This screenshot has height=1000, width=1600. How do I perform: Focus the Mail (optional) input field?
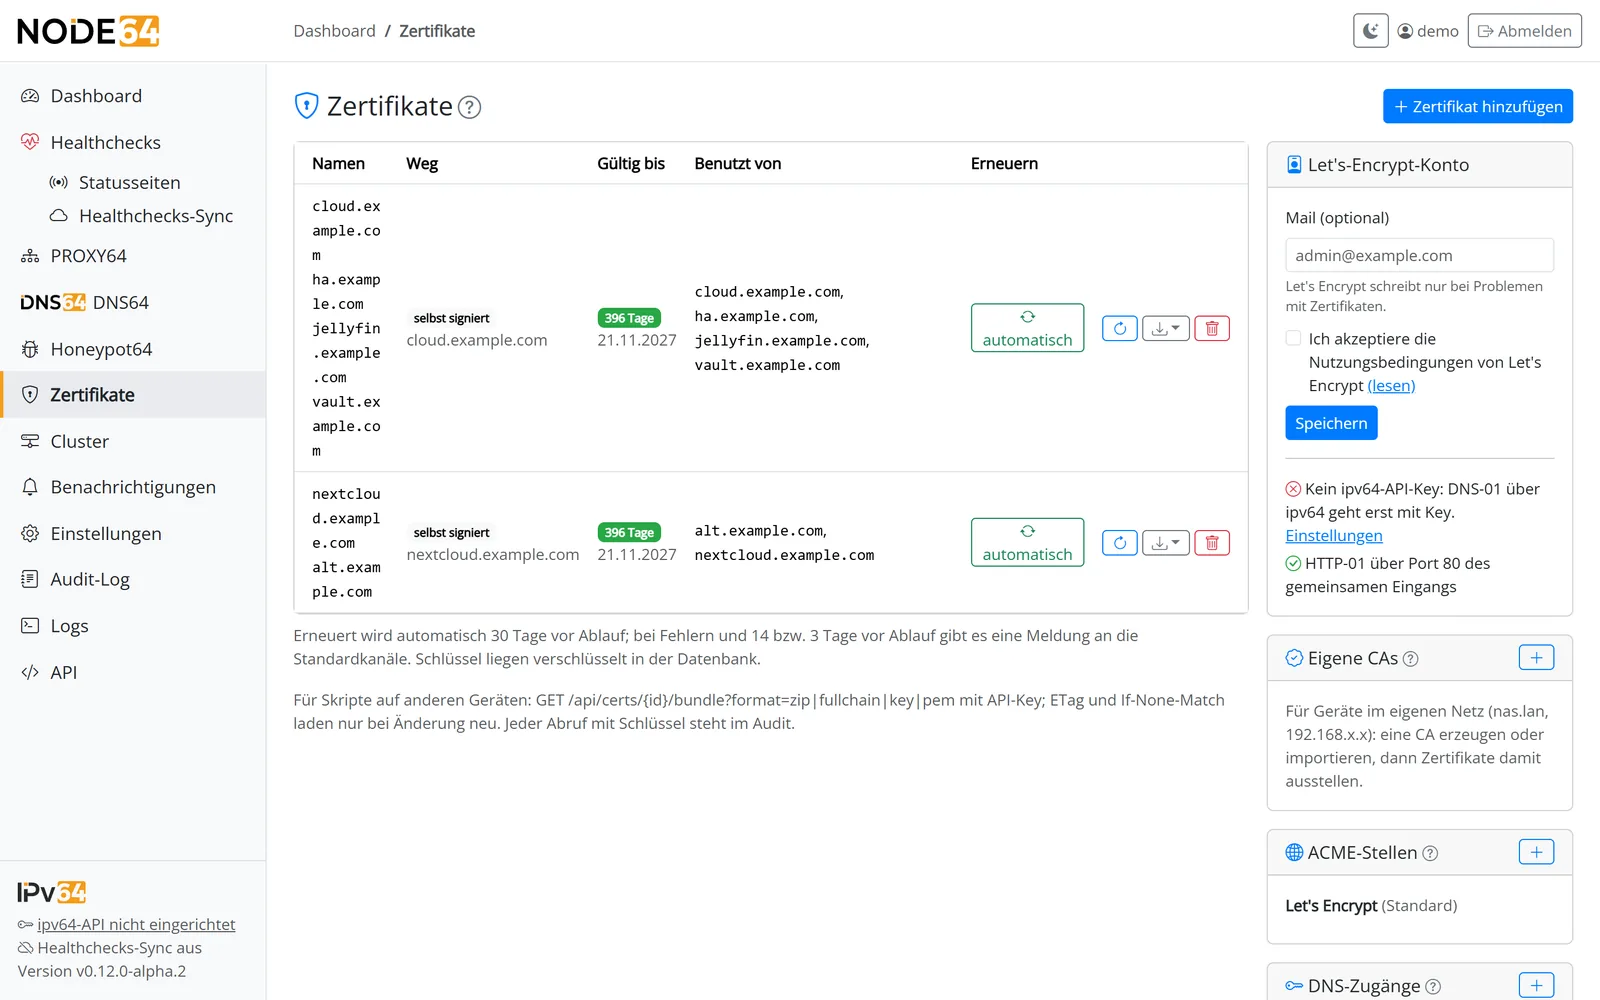(x=1419, y=255)
